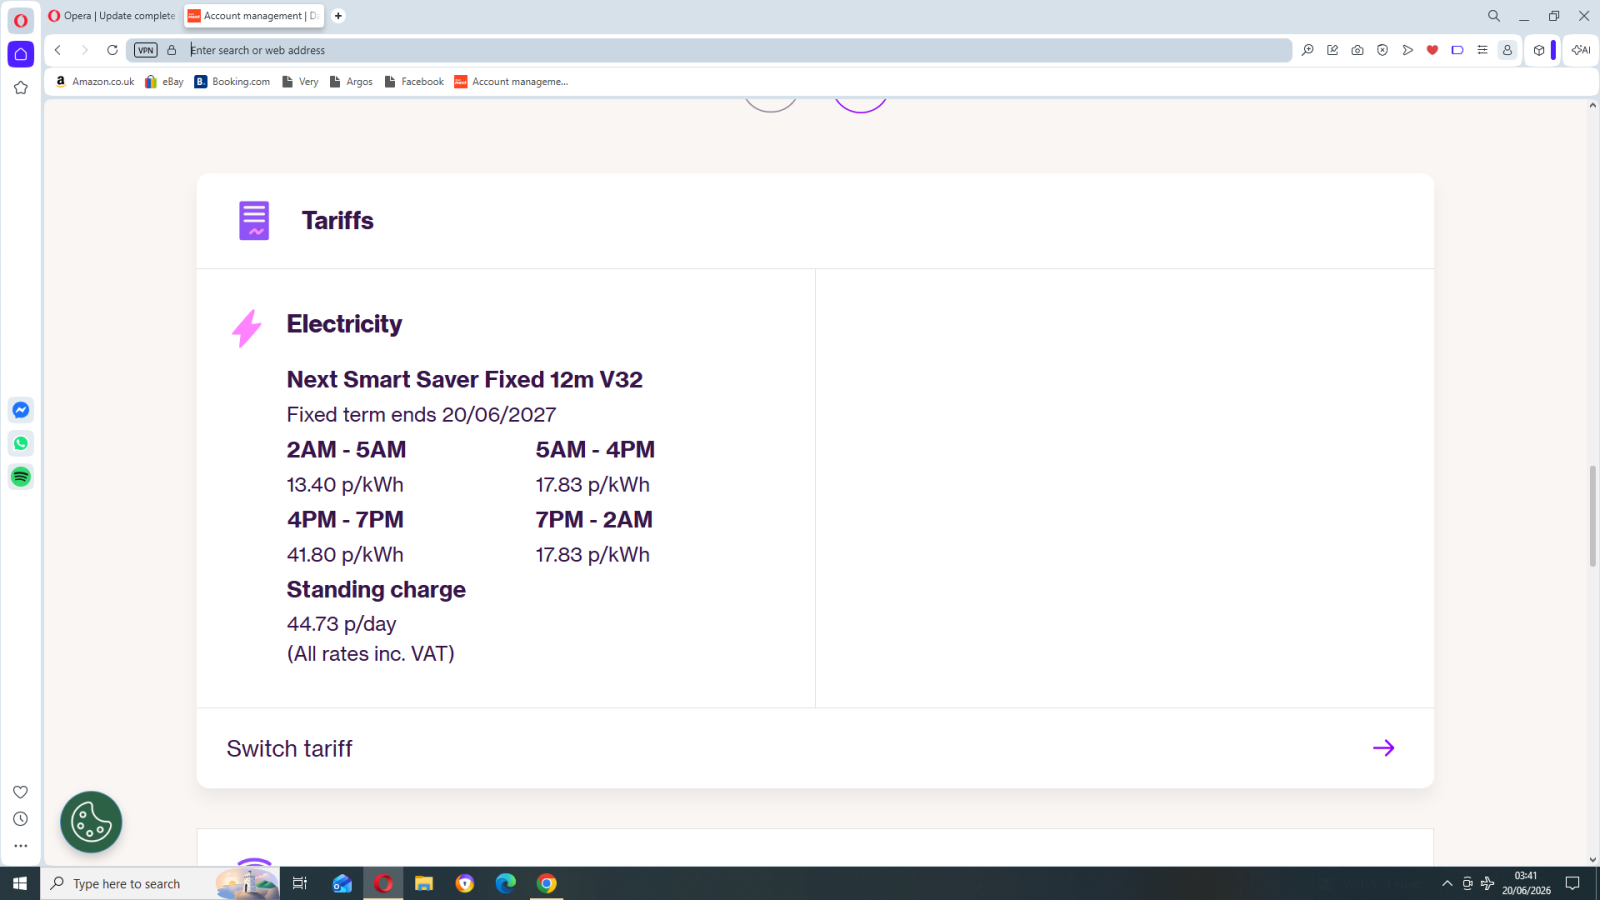Open the Amazon.co.uk bookmark
The image size is (1600, 900).
[95, 82]
